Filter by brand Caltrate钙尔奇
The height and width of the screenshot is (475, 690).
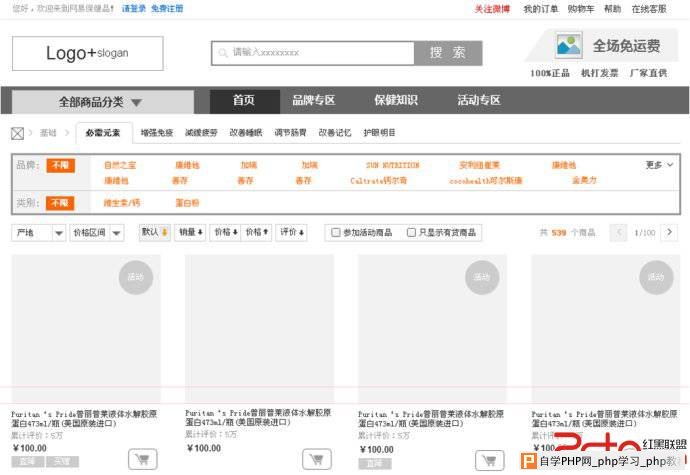click(378, 181)
